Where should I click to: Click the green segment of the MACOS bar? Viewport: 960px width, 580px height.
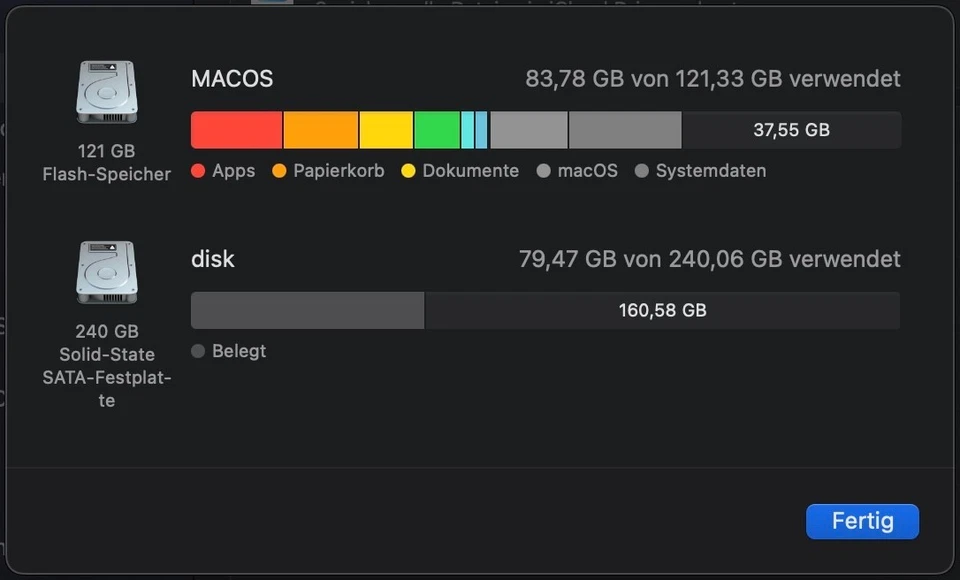click(435, 129)
